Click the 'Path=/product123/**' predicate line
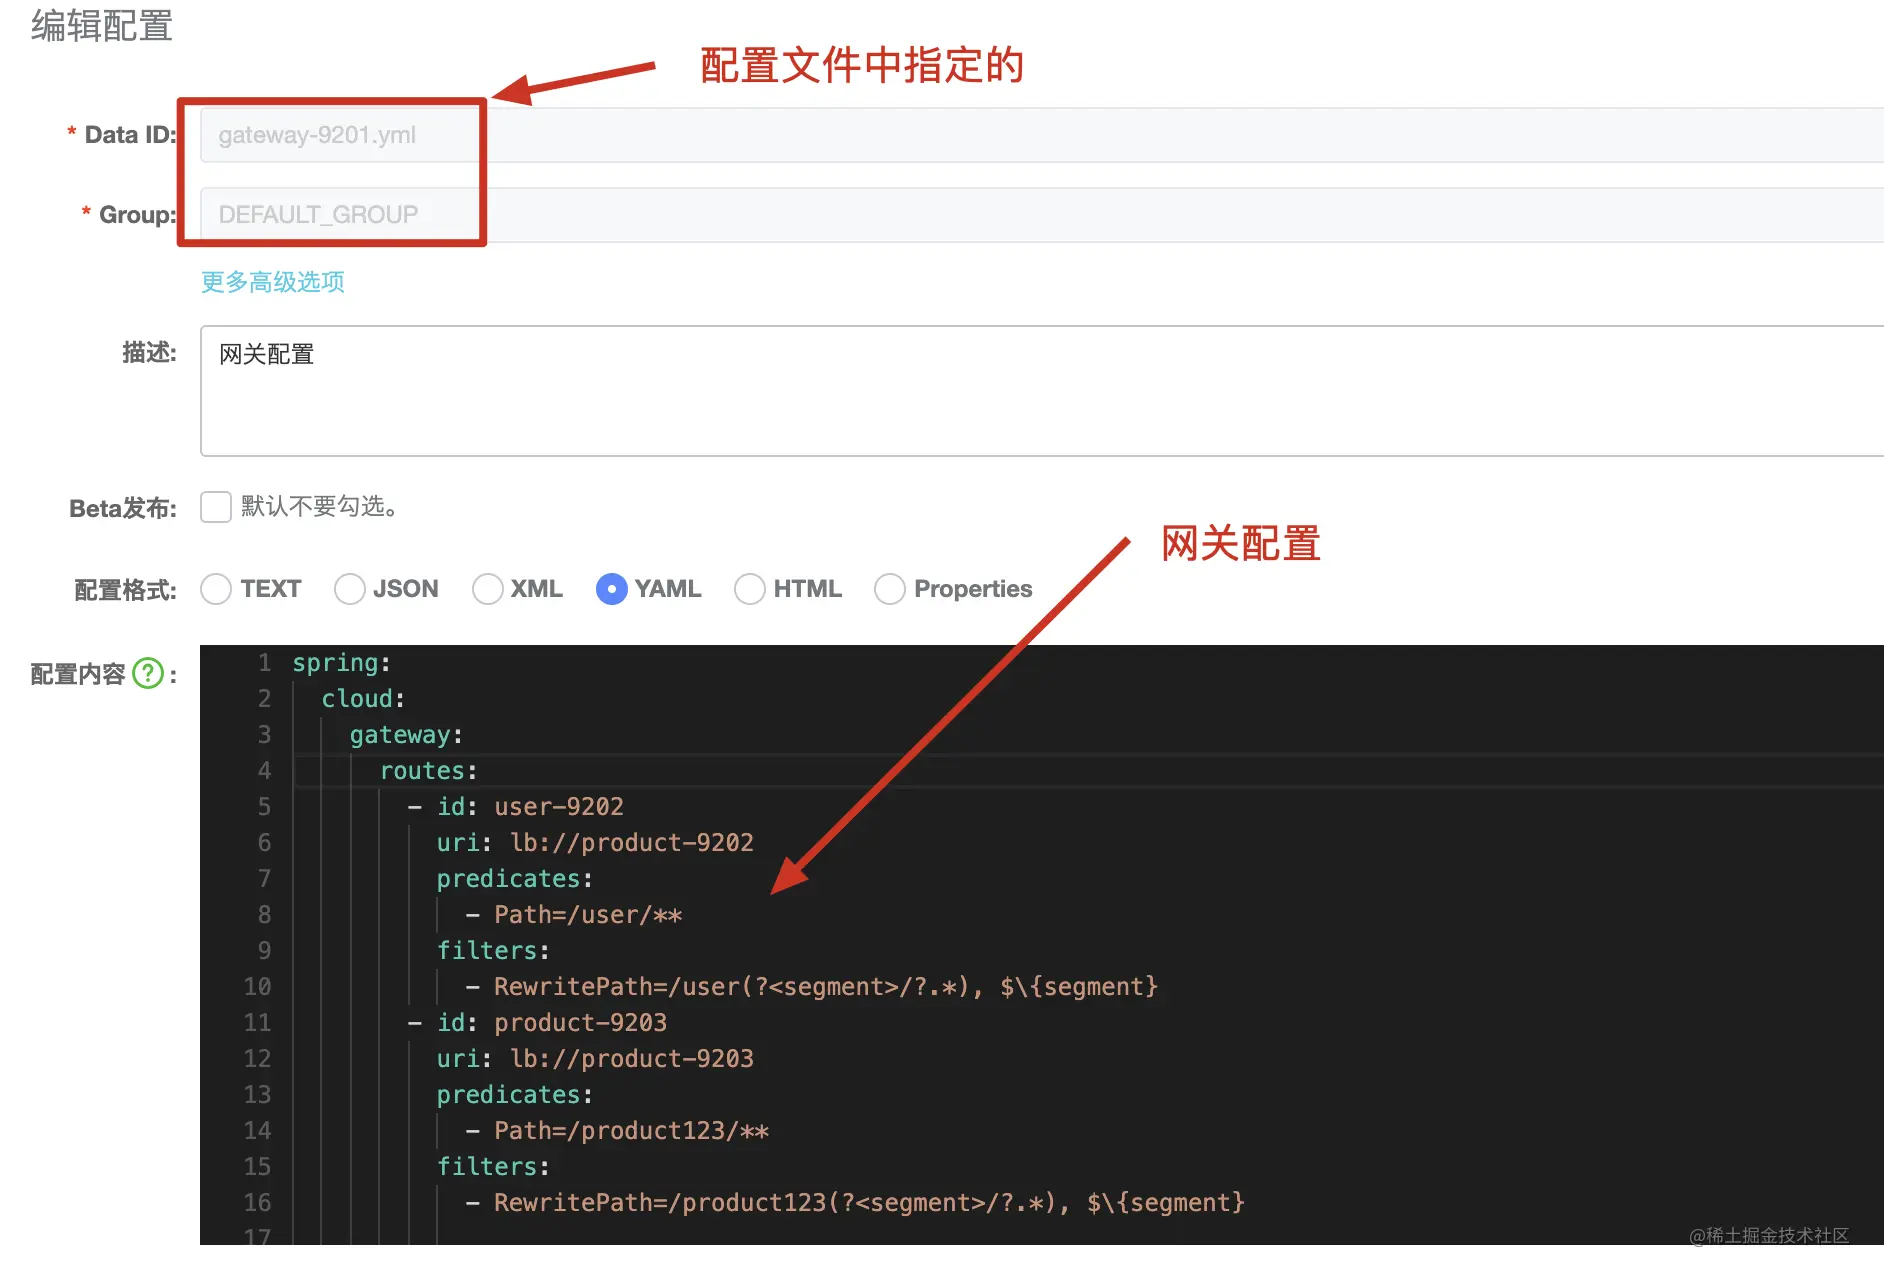 coord(617,1131)
